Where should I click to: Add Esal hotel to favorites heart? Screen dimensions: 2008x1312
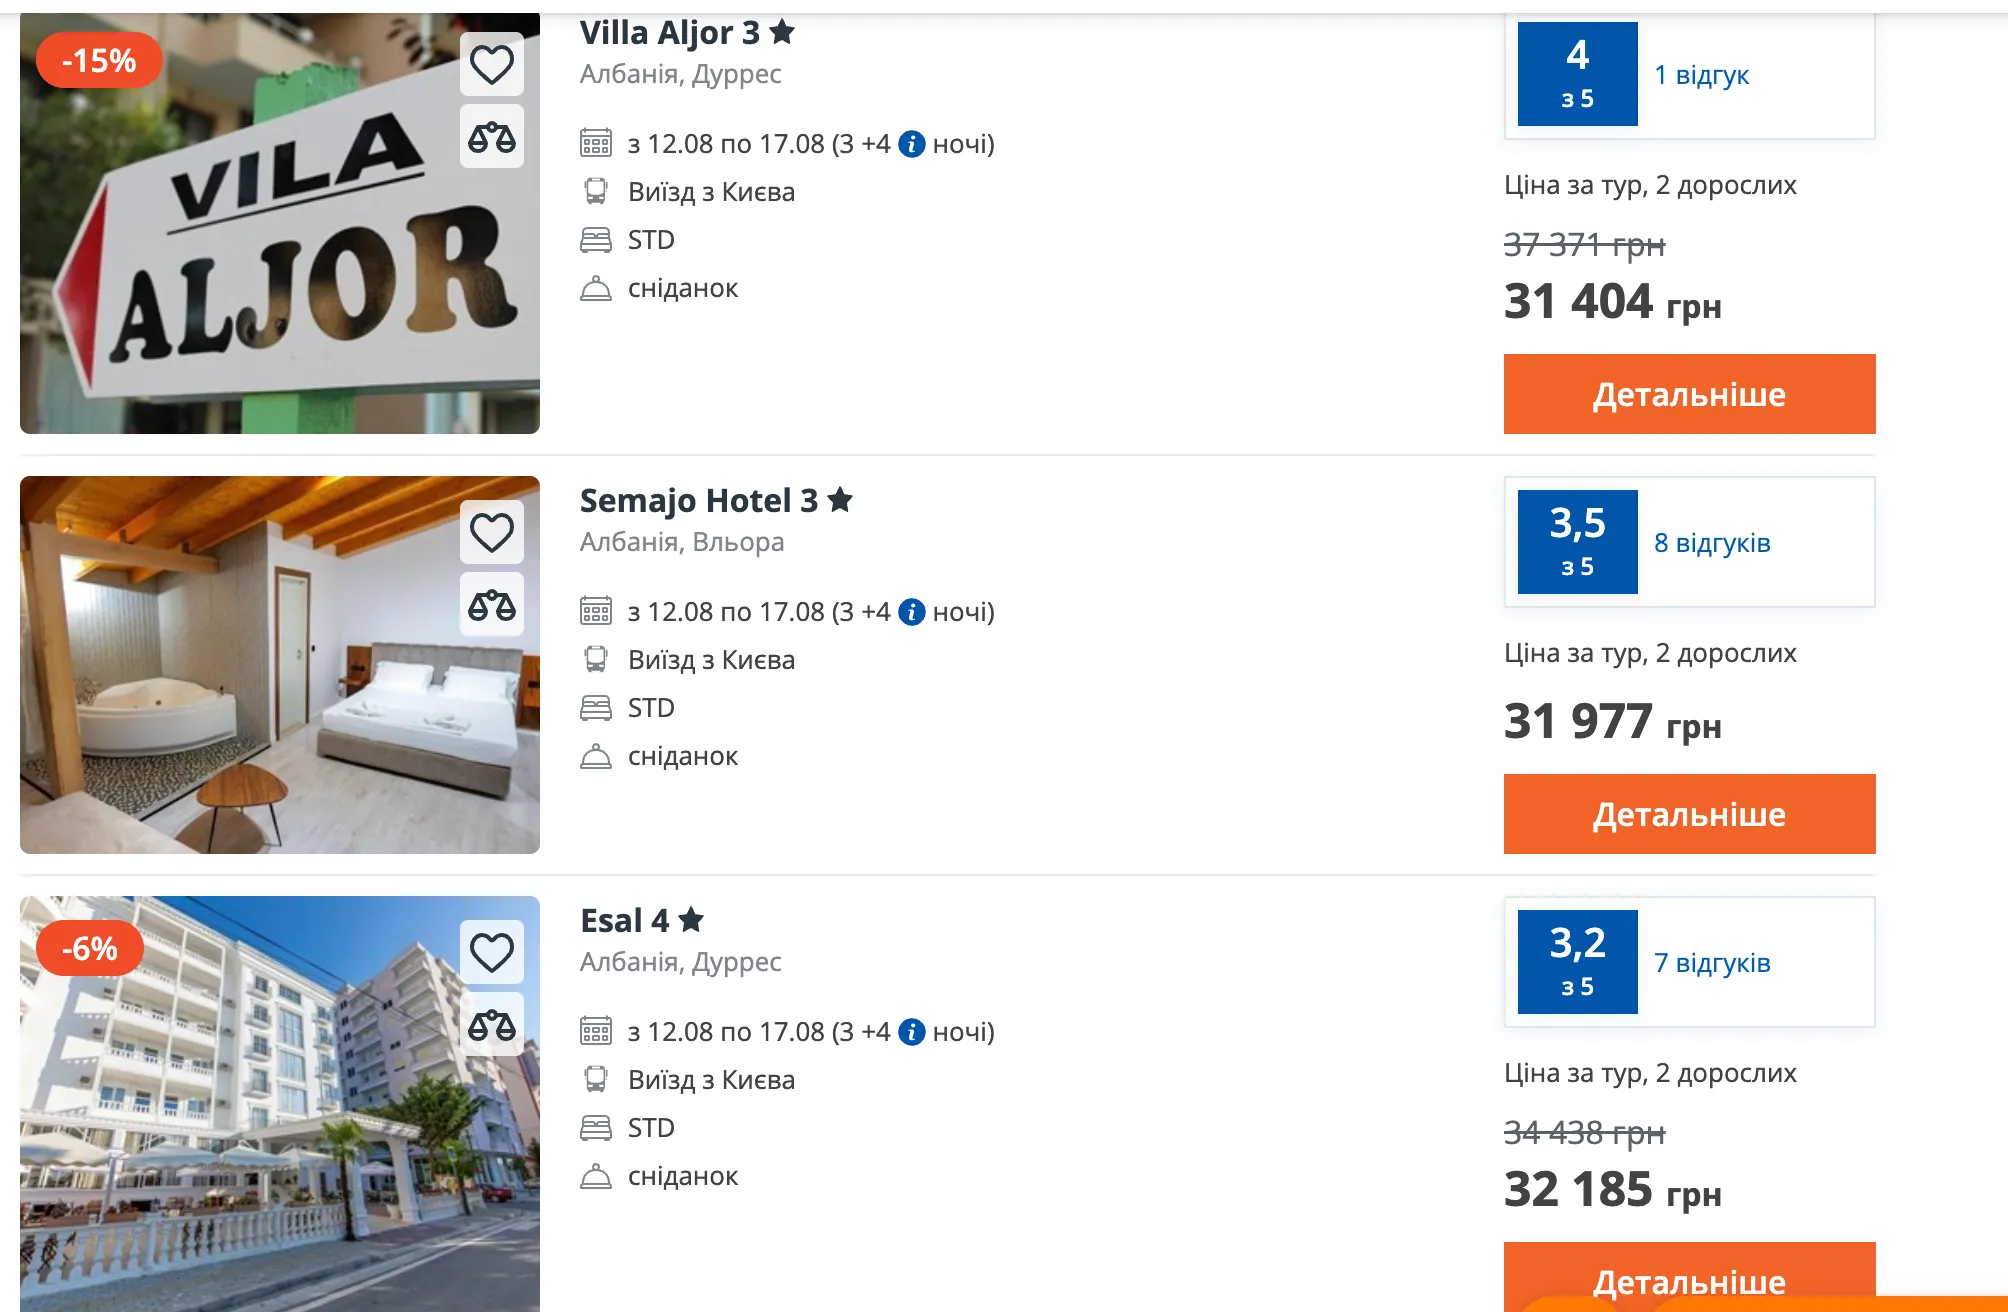click(492, 952)
